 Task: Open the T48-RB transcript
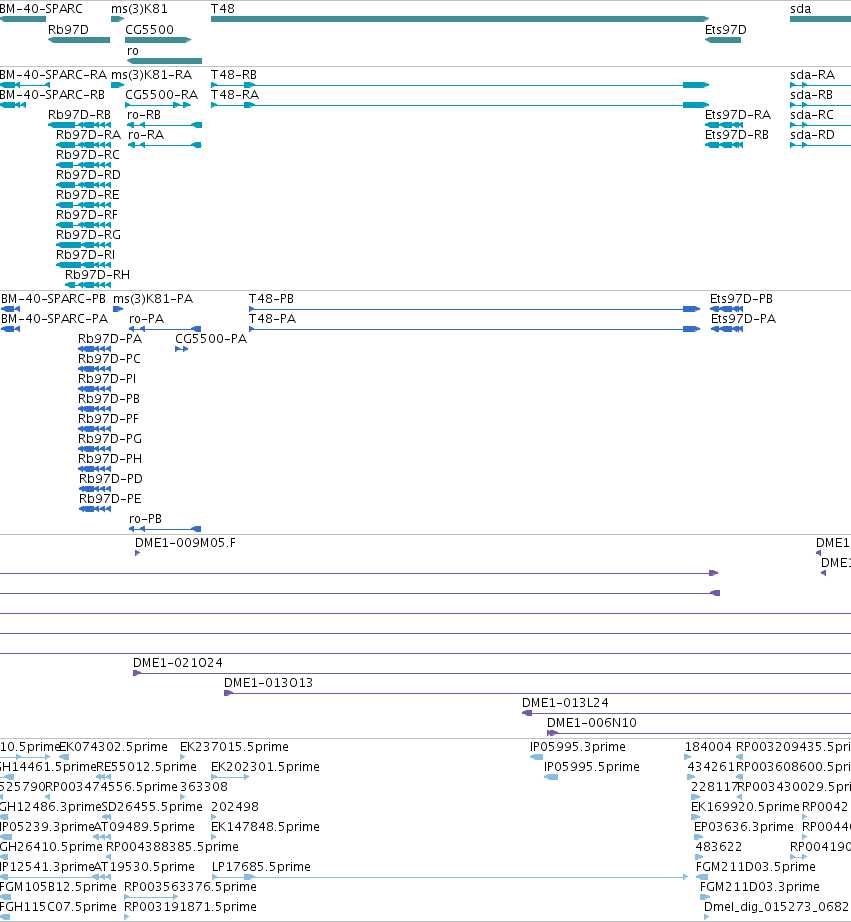233,75
